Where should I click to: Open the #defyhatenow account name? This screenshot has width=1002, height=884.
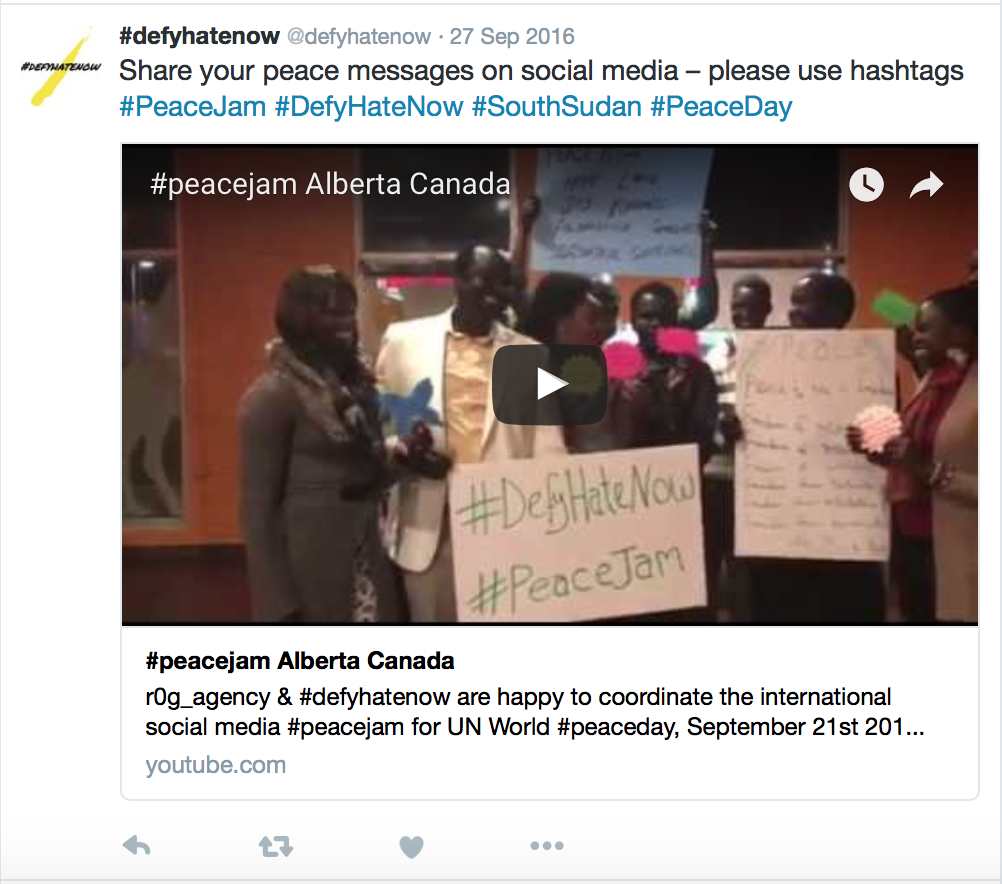pyautogui.click(x=199, y=36)
